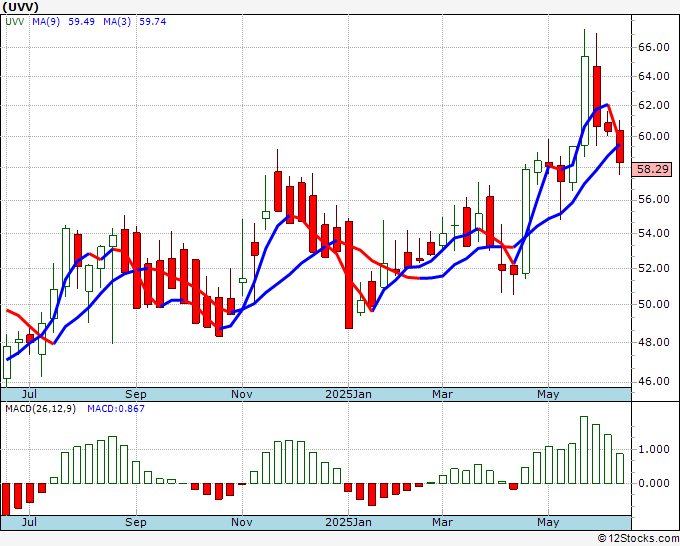Click the MACD(26,12,9) indicator label
Viewport: 680px width, 546px height.
[x=40, y=409]
